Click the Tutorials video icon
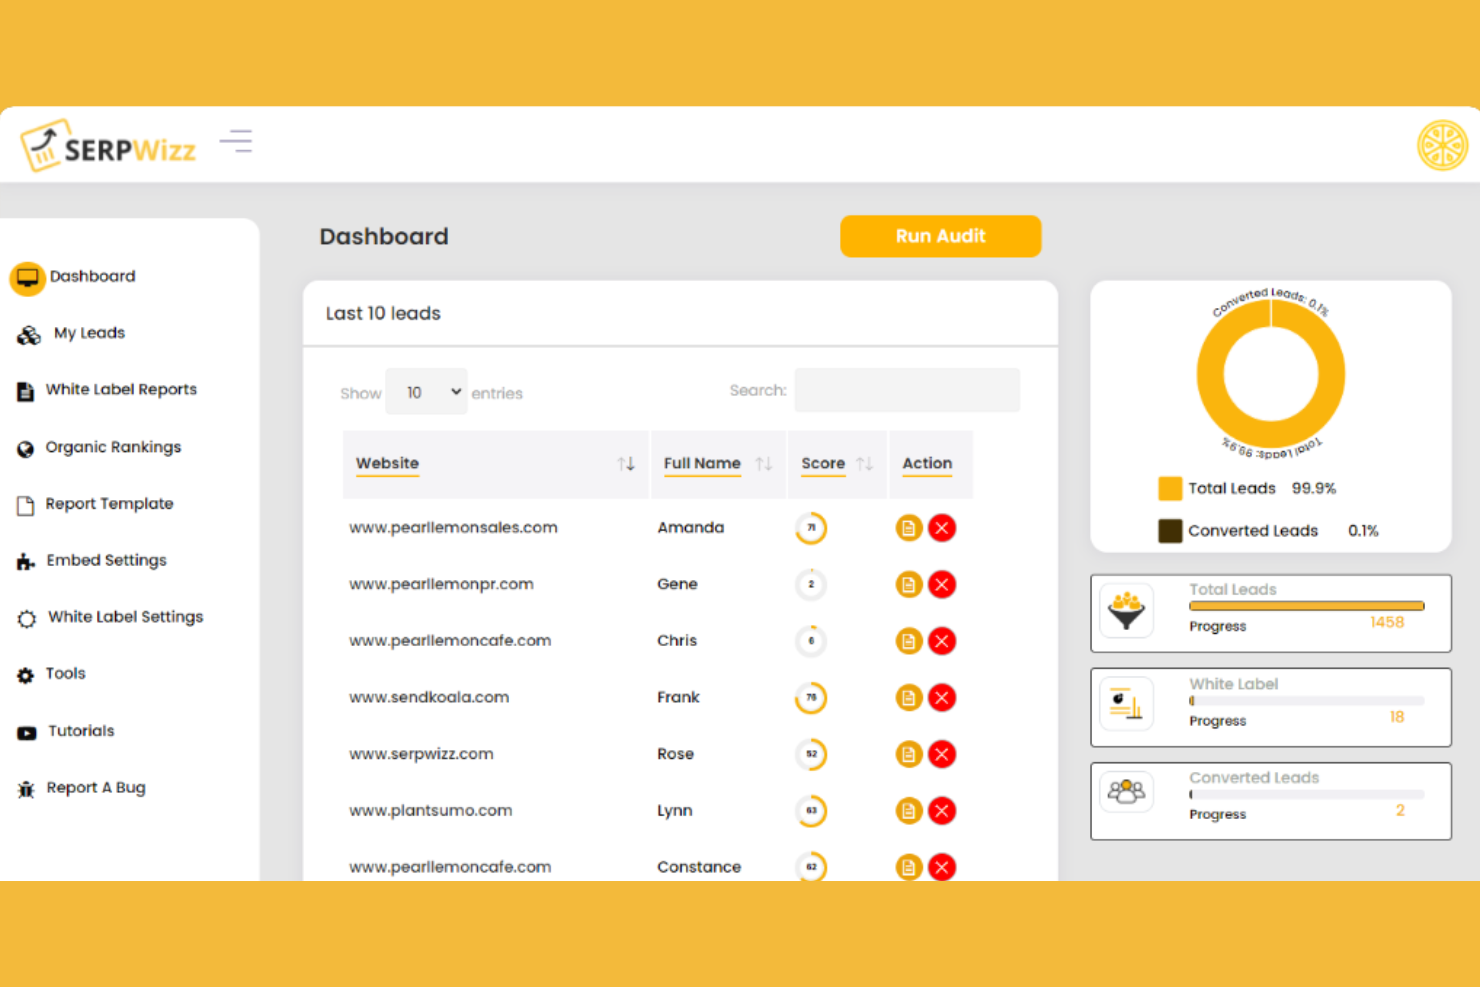This screenshot has height=987, width=1480. (27, 733)
